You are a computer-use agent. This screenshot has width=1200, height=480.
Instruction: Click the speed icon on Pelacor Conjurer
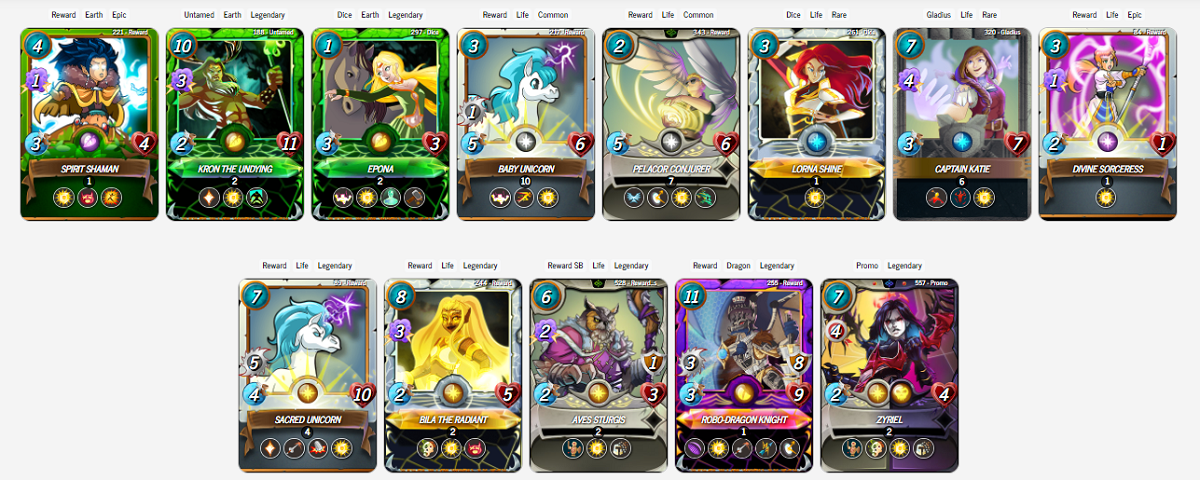click(x=619, y=142)
